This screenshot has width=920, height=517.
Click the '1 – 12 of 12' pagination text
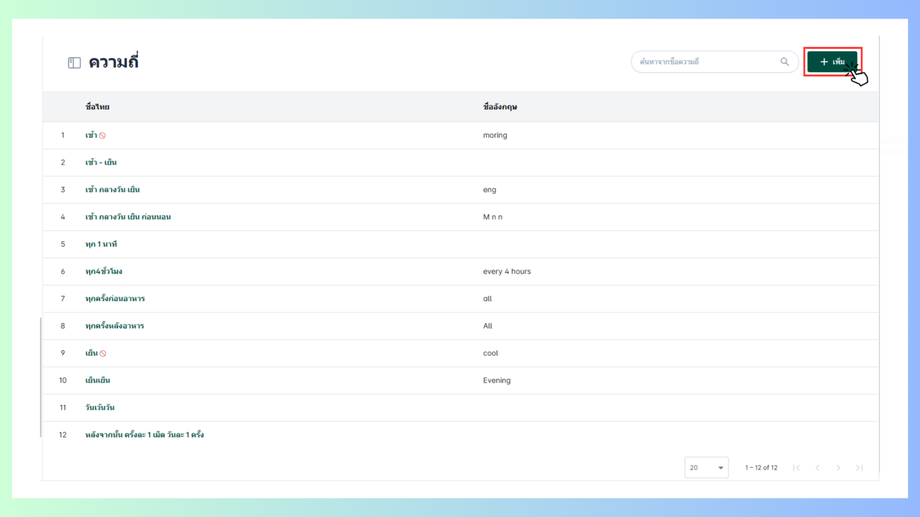pos(761,468)
